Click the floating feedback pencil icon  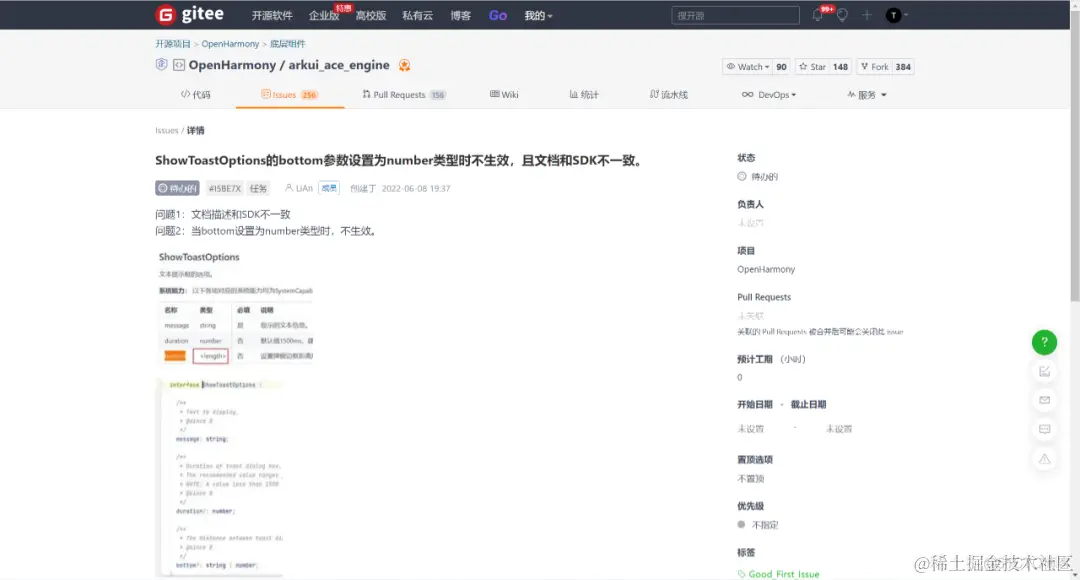1044,370
